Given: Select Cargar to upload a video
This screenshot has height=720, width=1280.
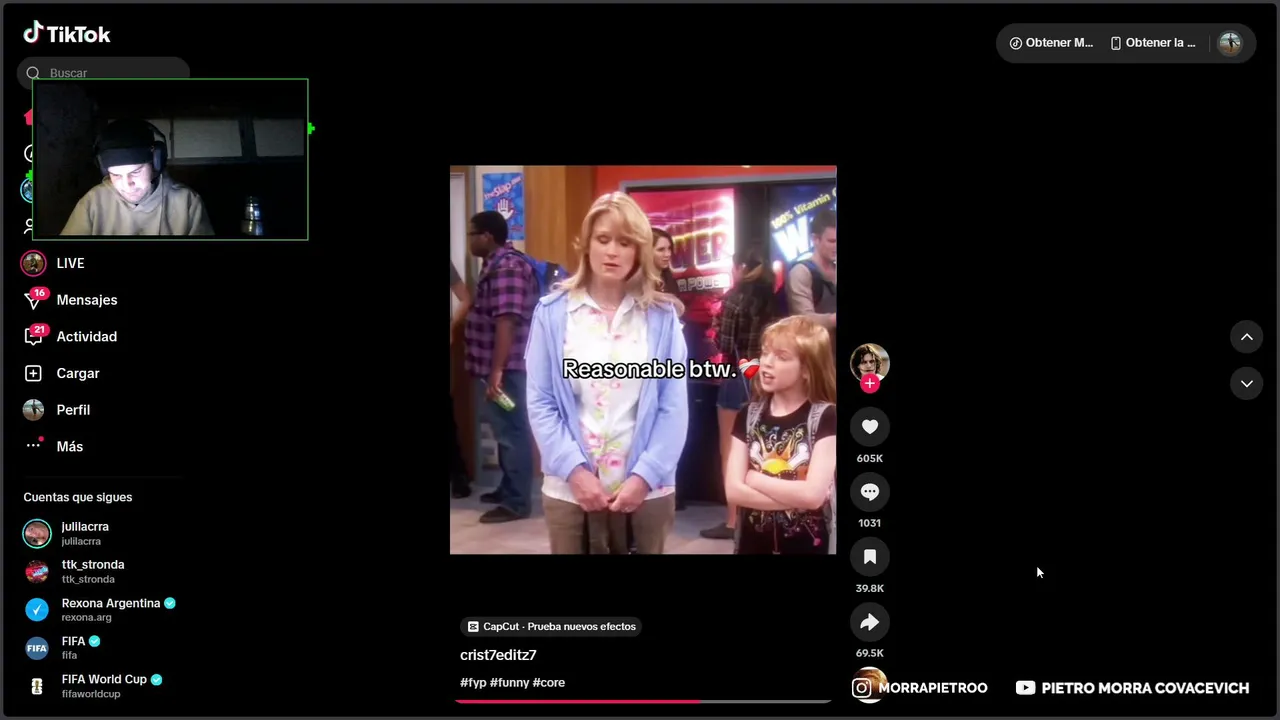Looking at the screenshot, I should point(62,373).
